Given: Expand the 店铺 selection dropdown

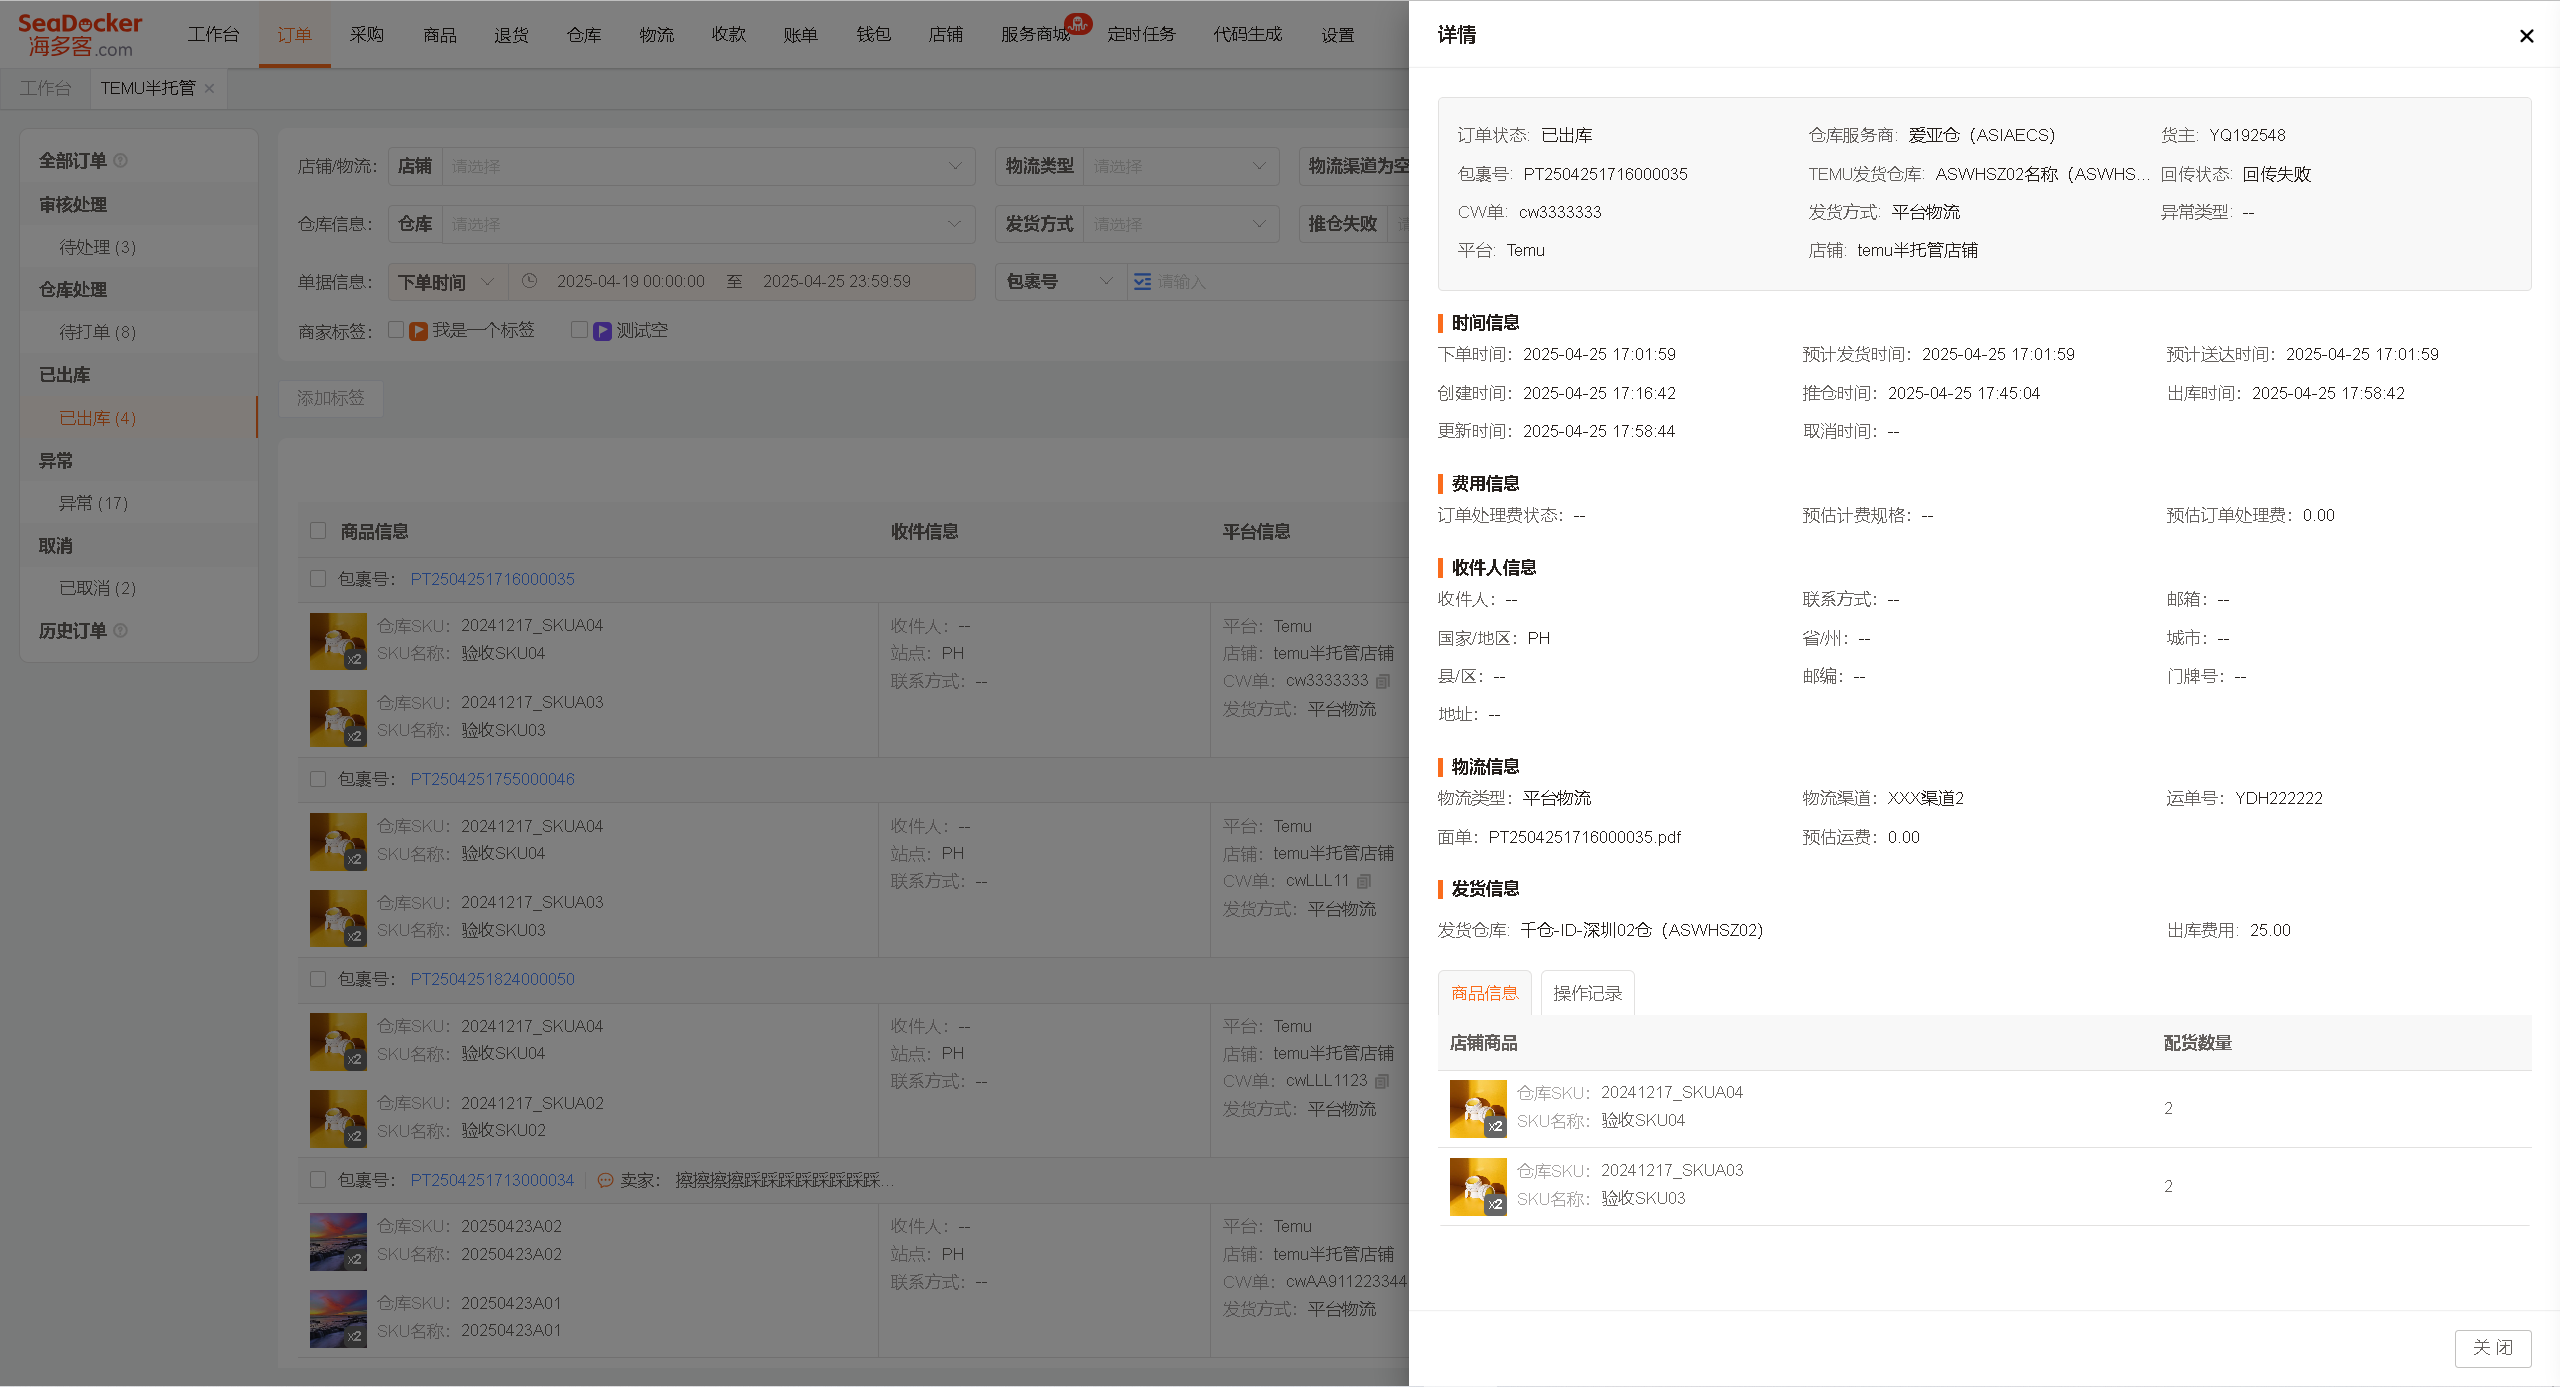Looking at the screenshot, I should point(708,166).
